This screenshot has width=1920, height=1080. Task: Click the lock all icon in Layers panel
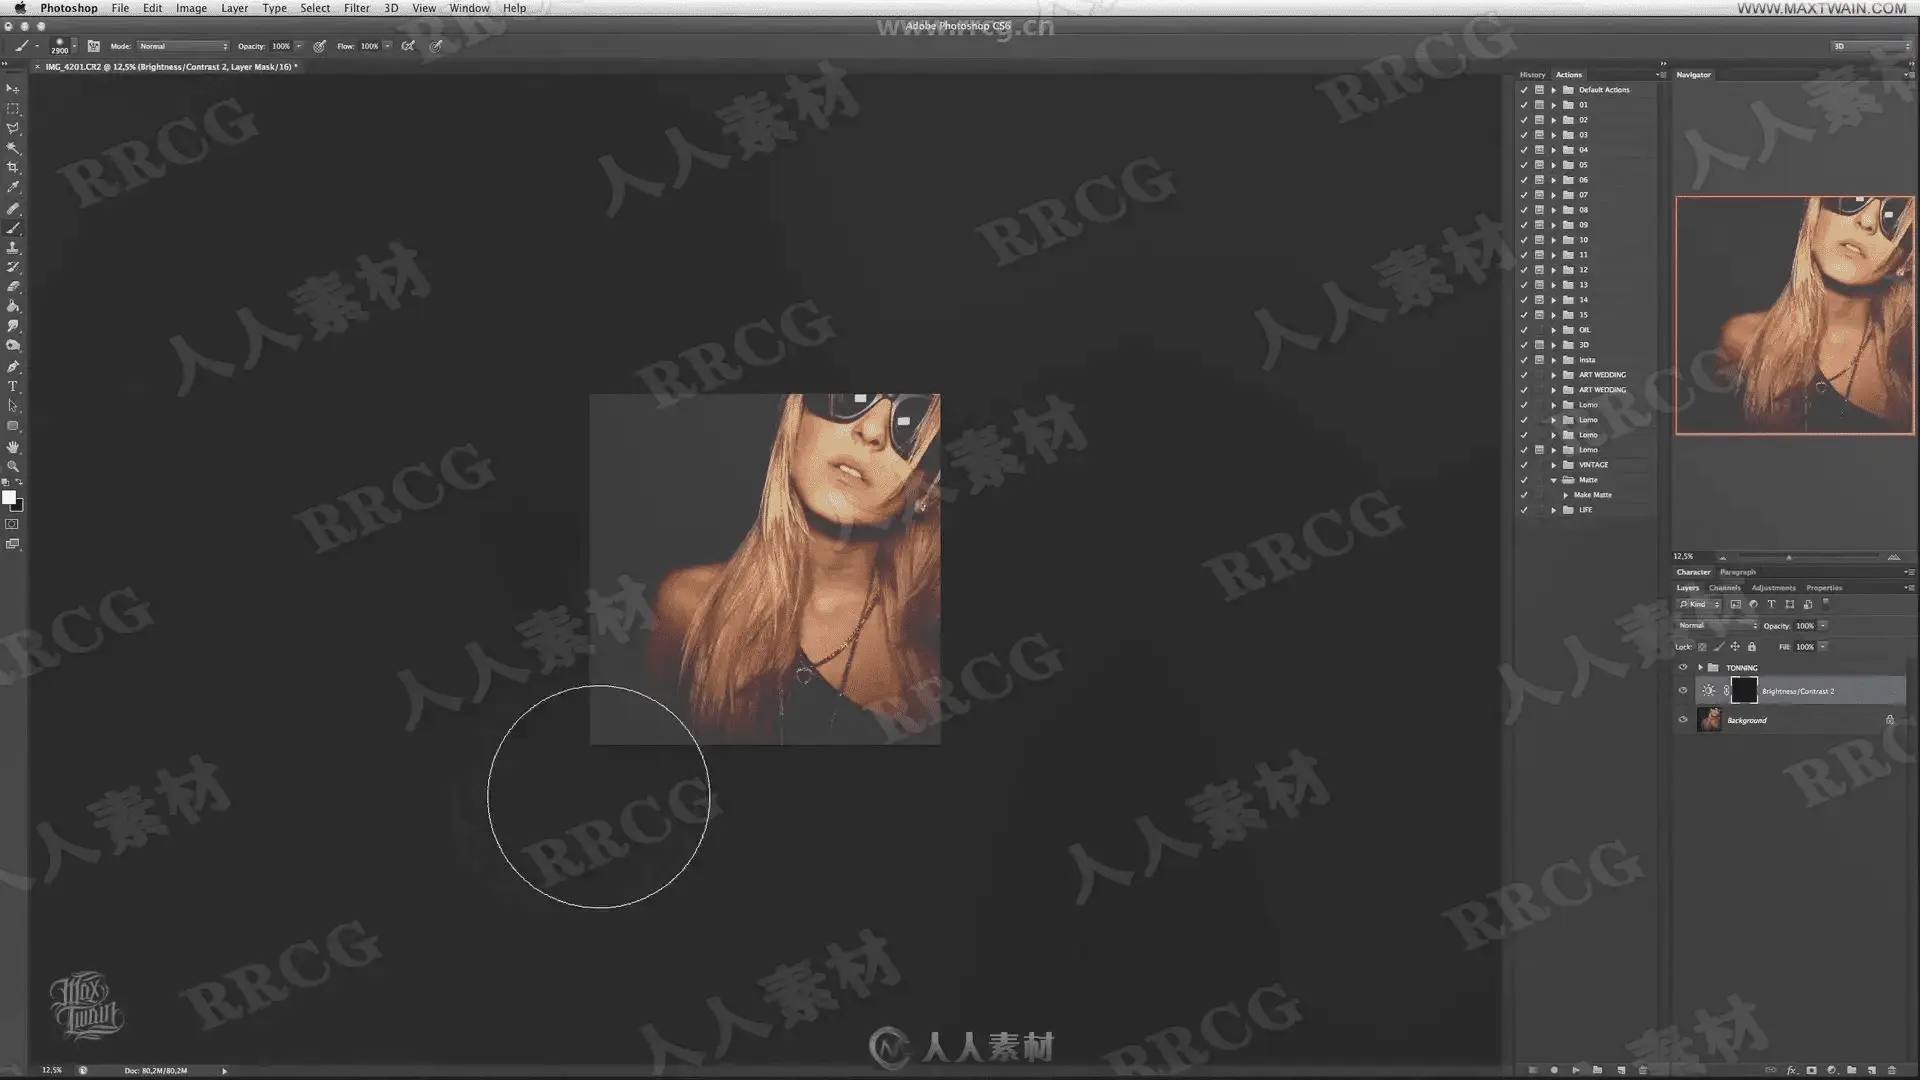tap(1752, 647)
